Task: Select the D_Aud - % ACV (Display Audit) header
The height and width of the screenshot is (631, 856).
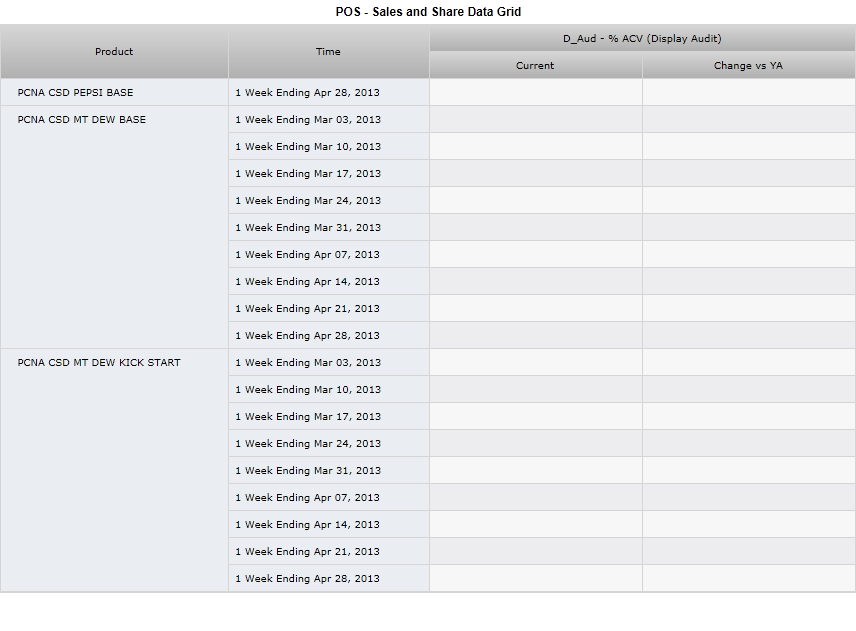Action: [x=642, y=38]
